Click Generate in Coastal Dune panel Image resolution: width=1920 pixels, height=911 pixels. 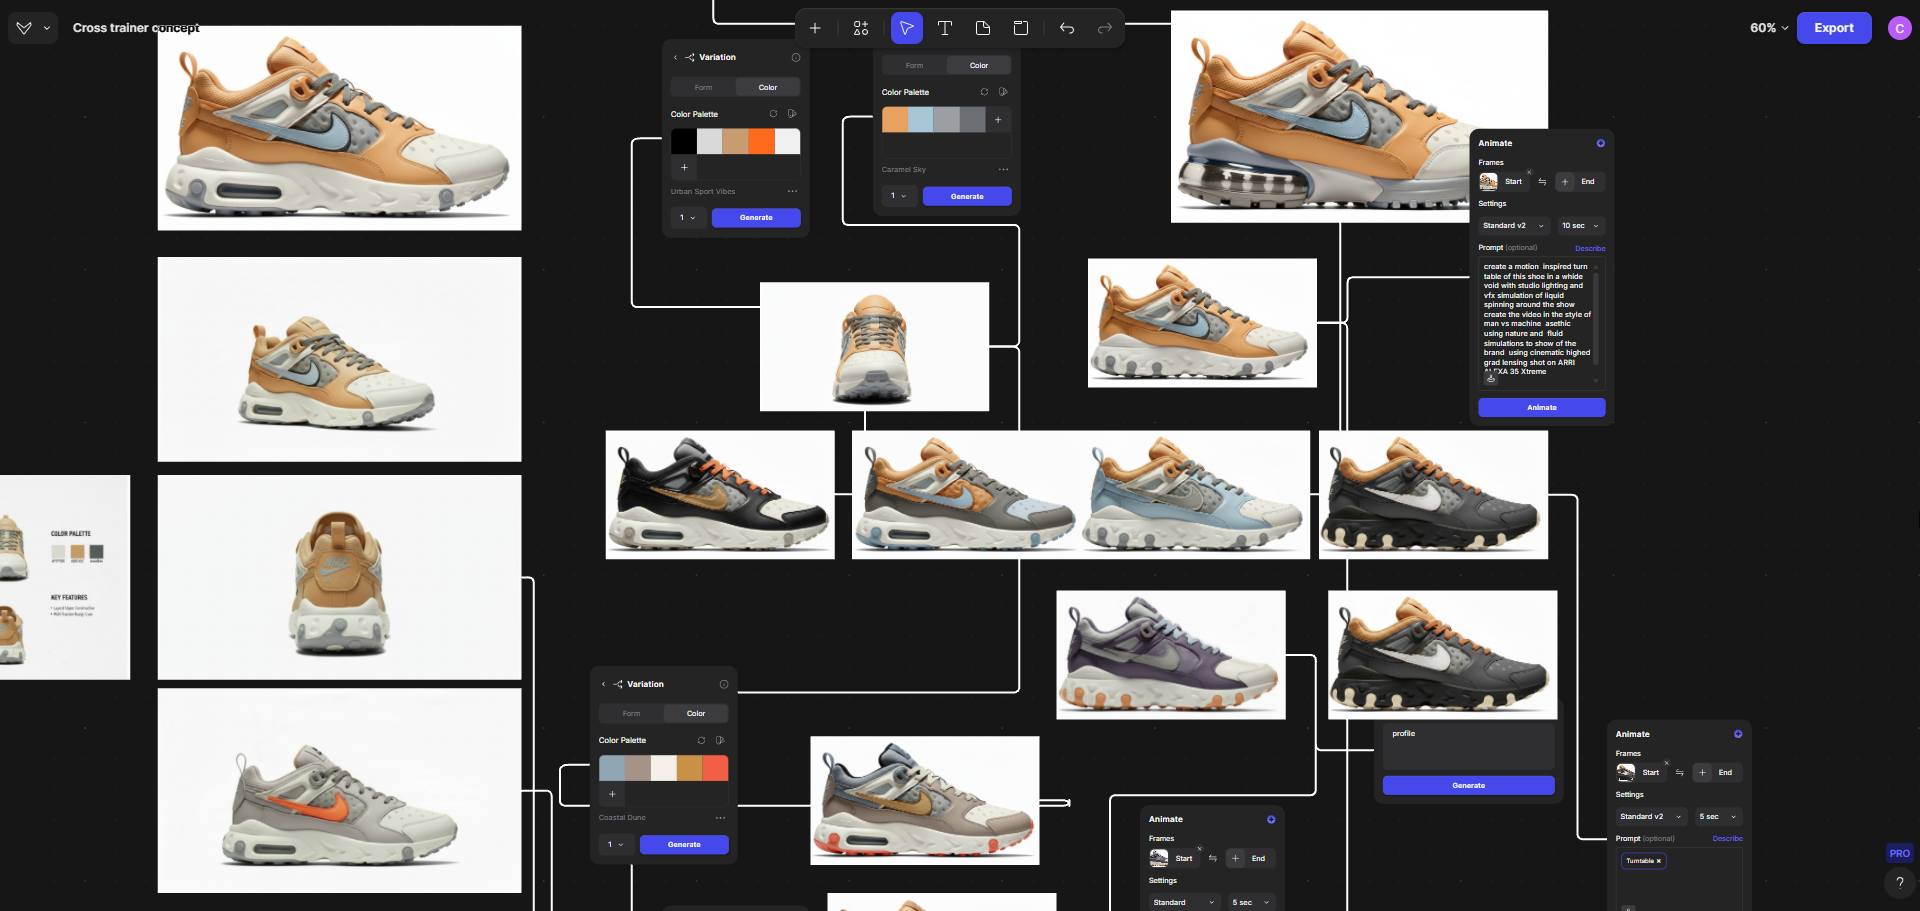[684, 844]
